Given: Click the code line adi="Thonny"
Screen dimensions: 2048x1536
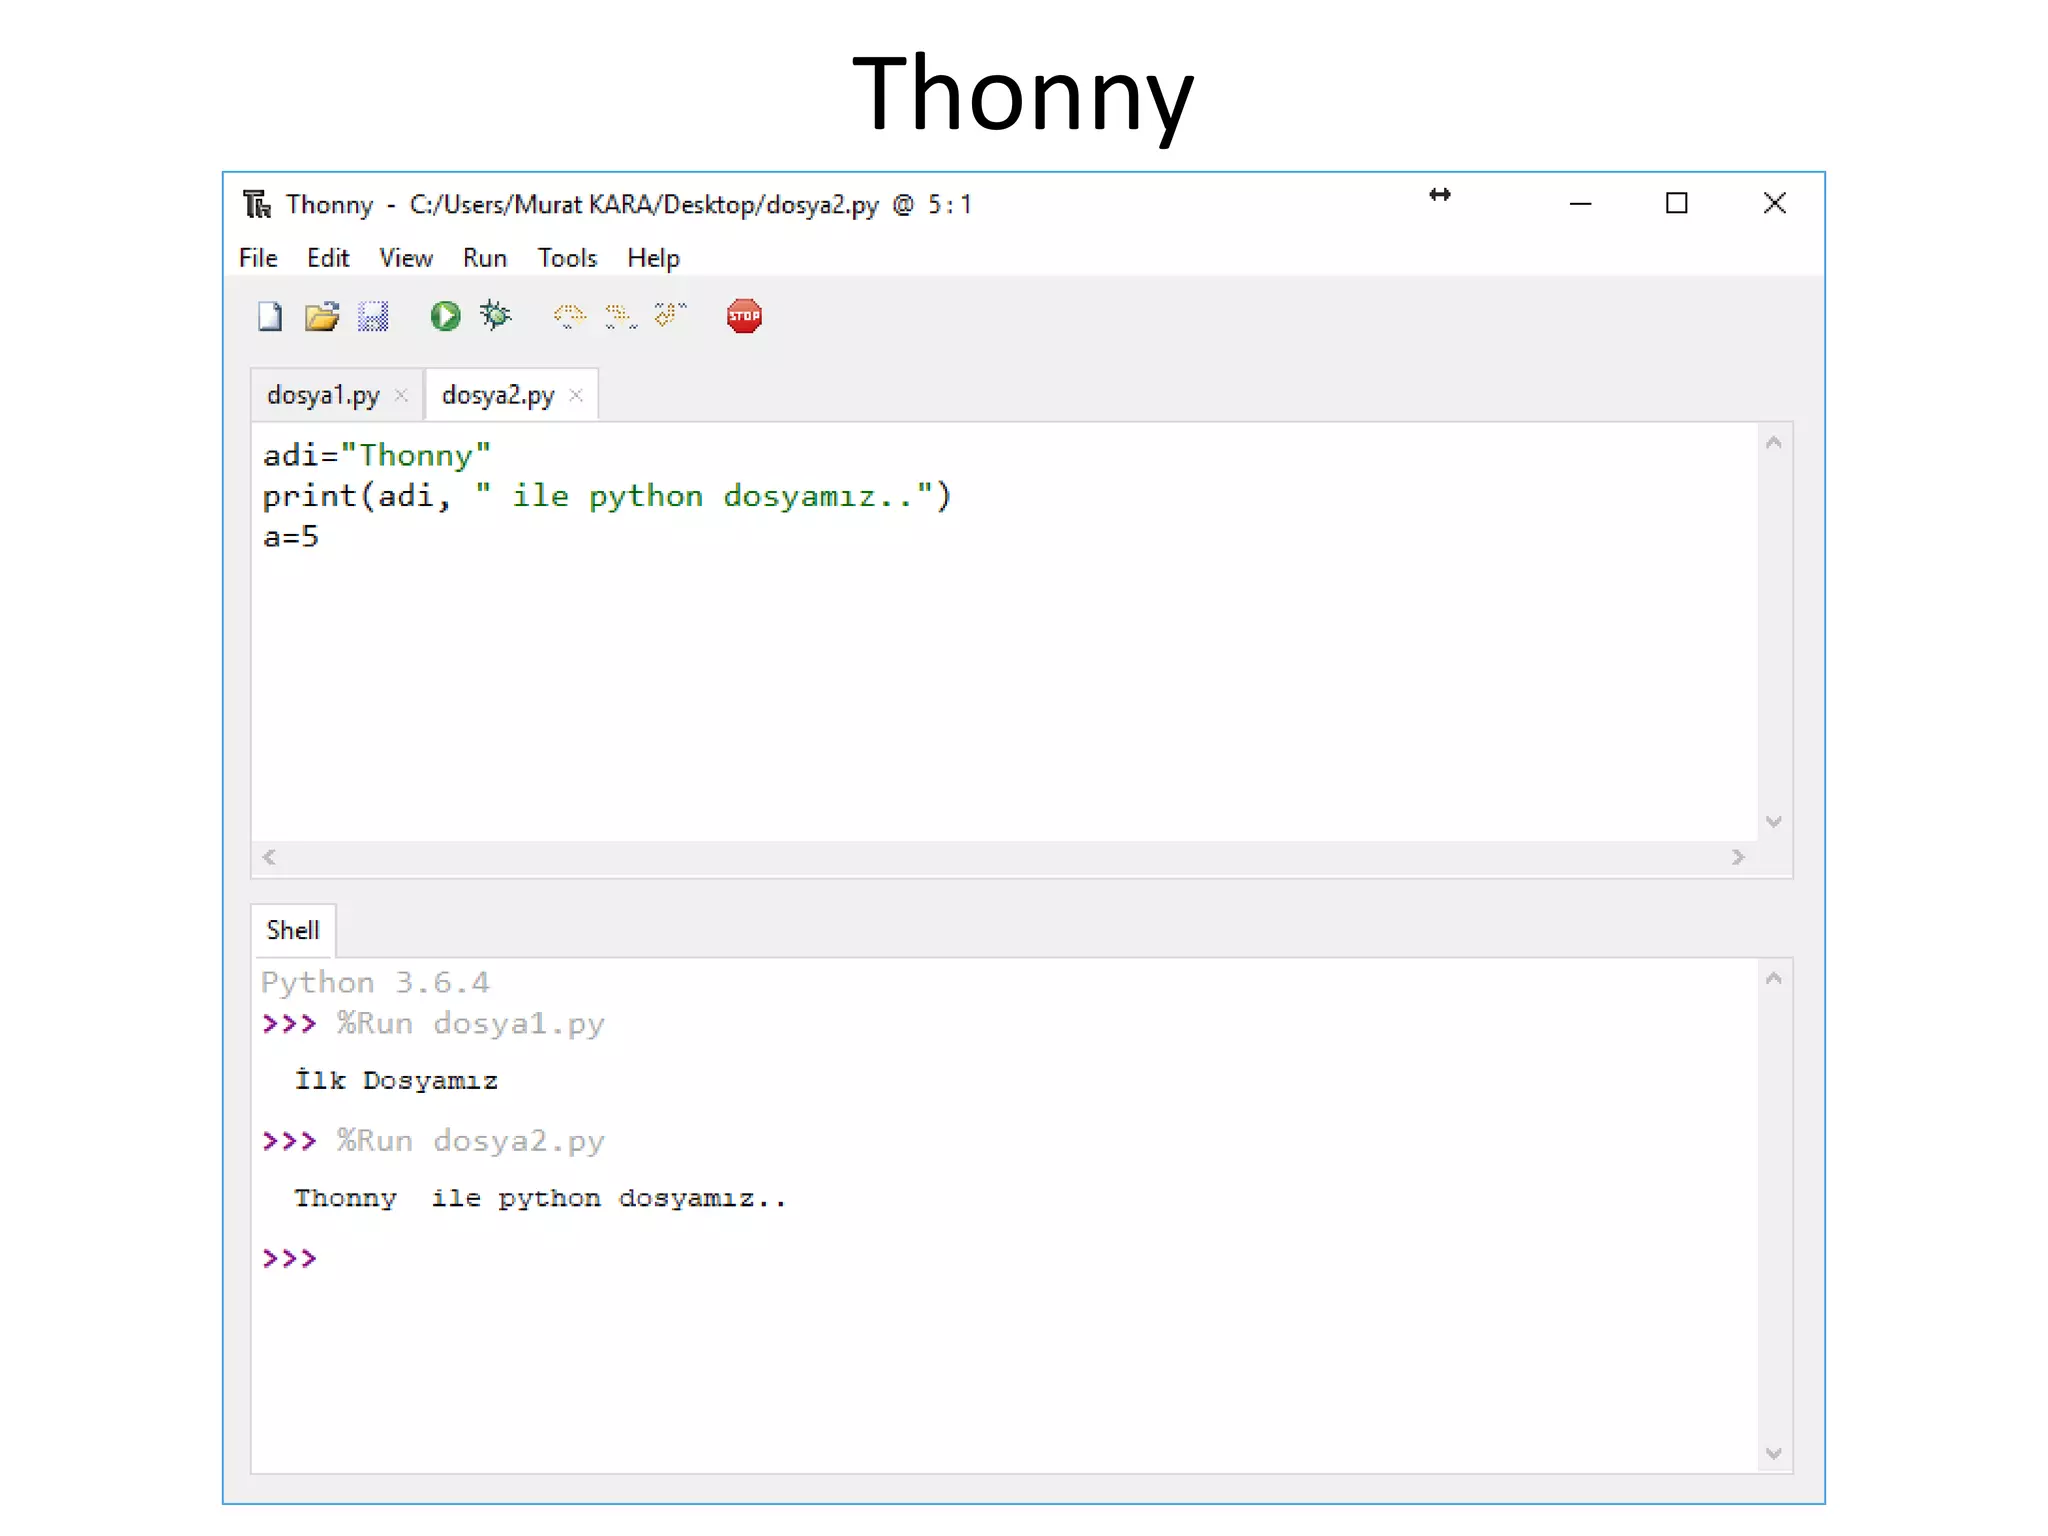Looking at the screenshot, I should pos(377,455).
